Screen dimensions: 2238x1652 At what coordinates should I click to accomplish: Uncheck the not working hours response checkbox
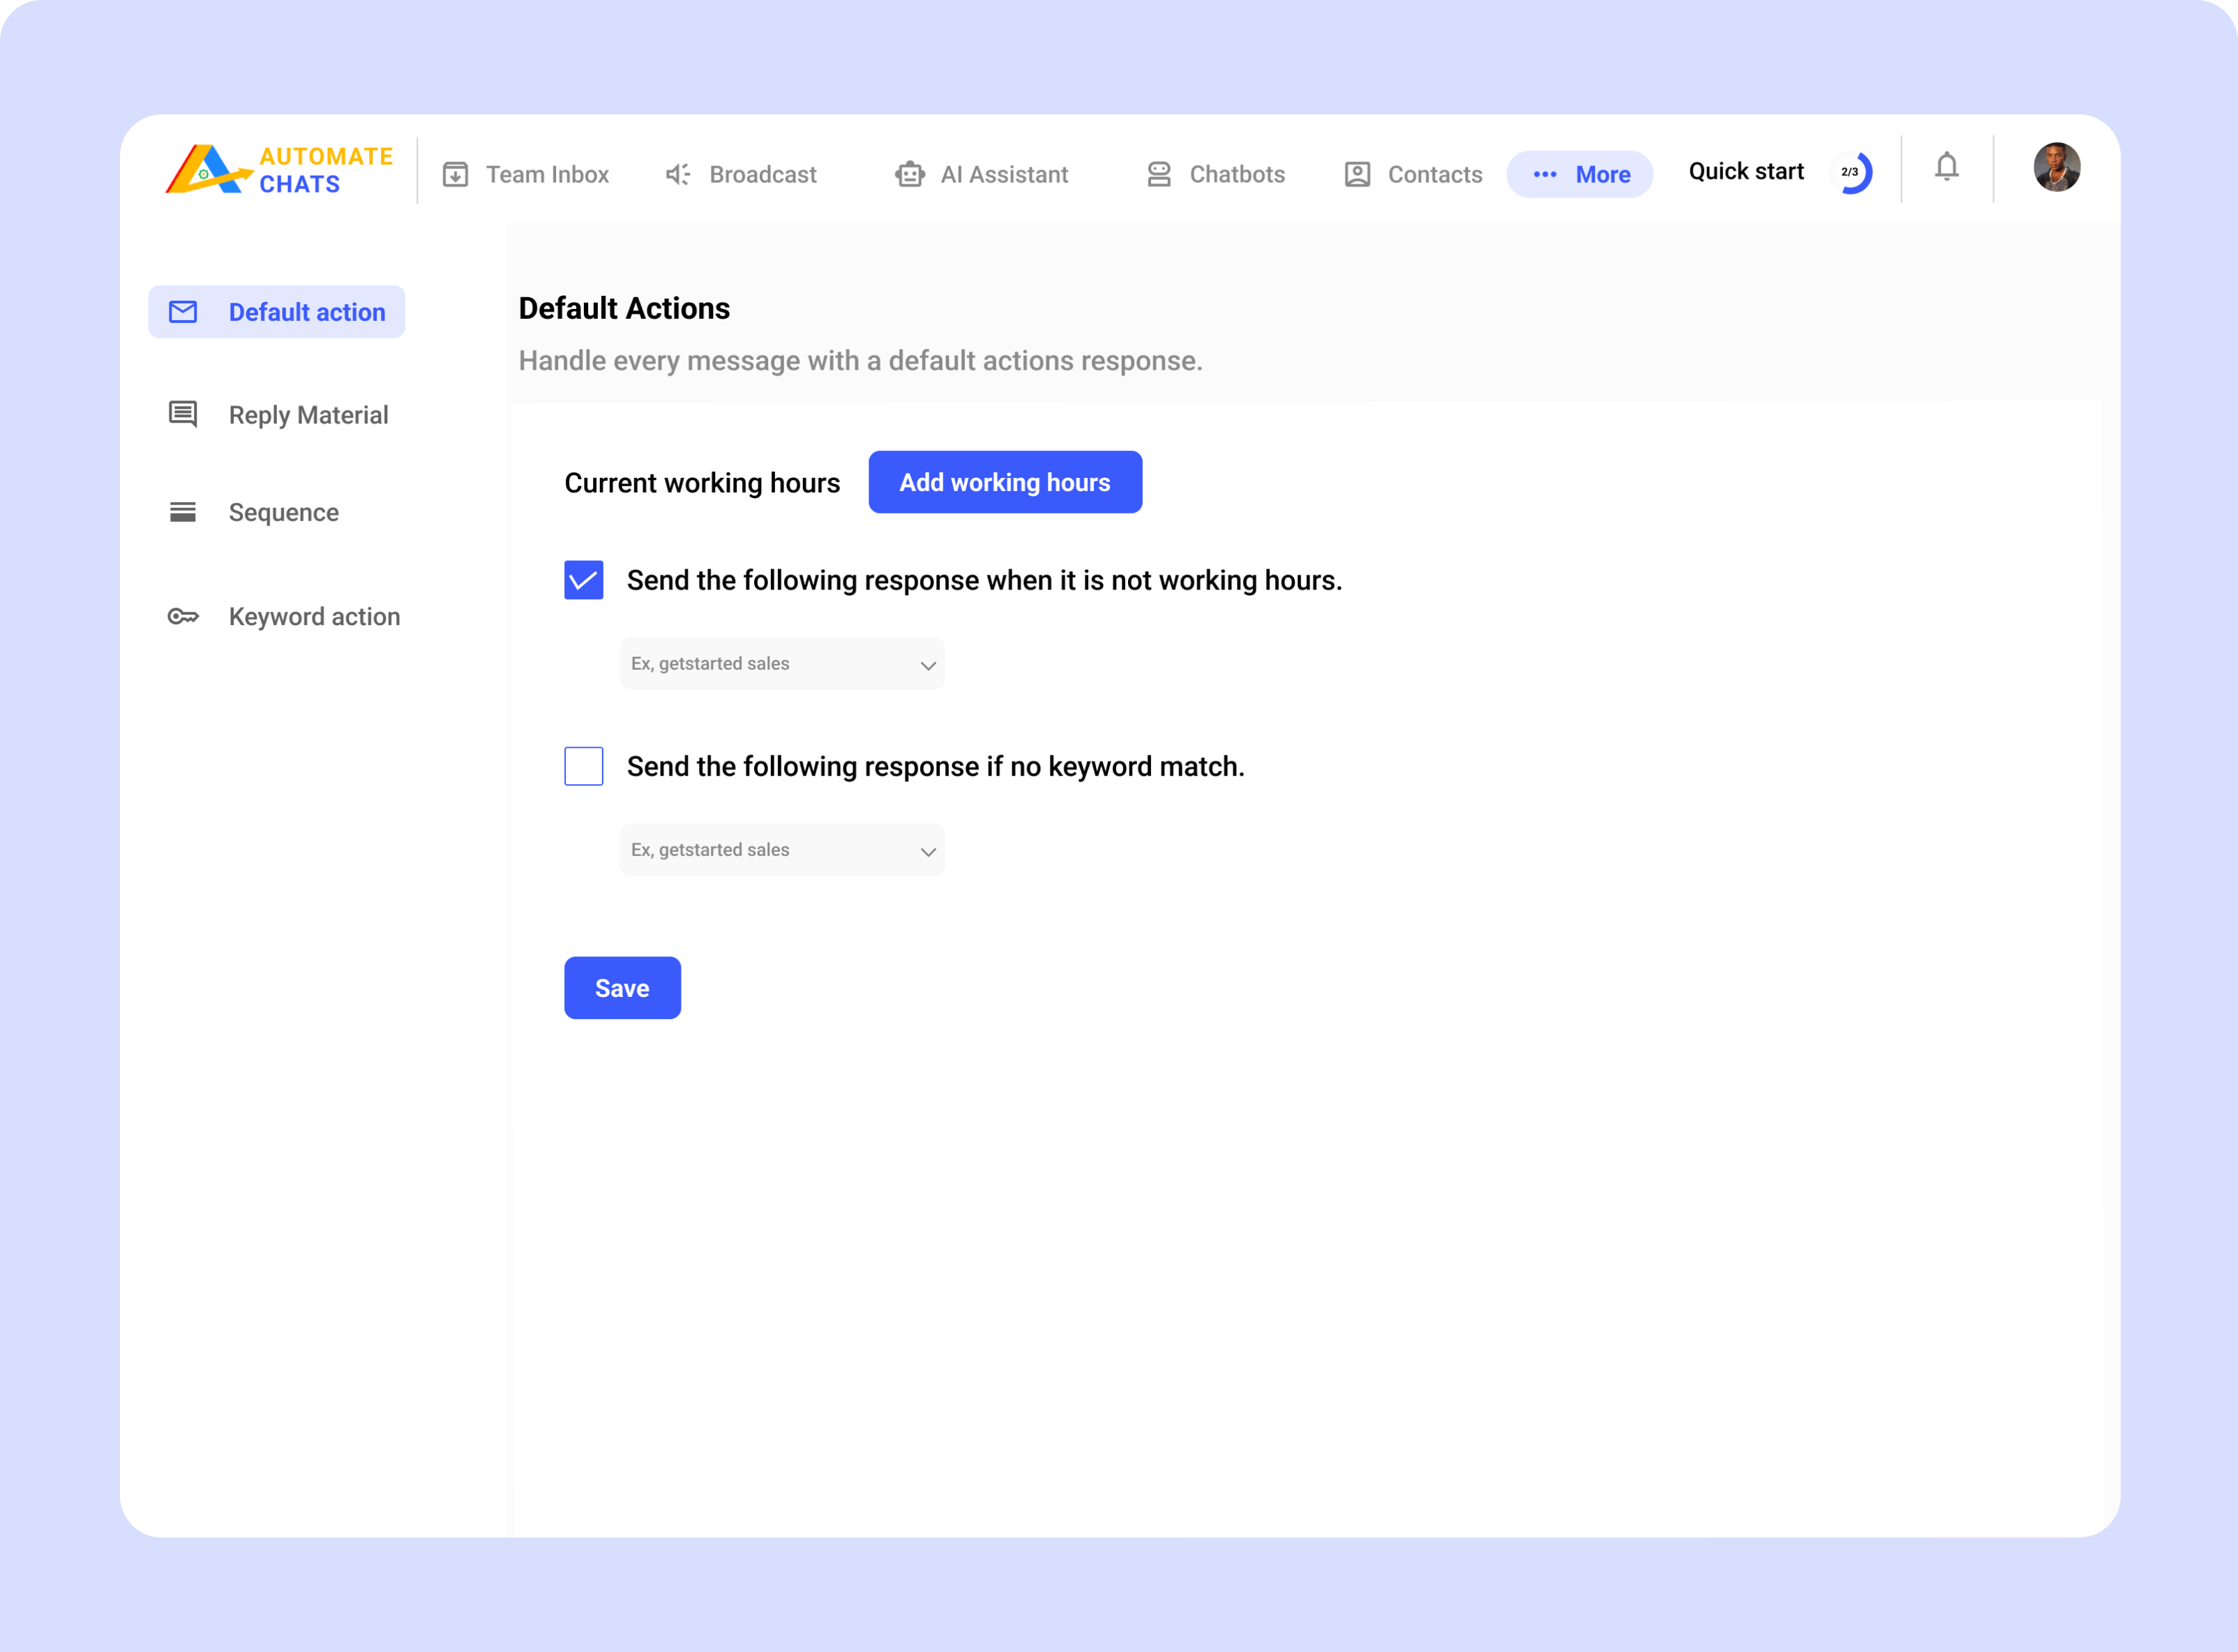point(584,580)
